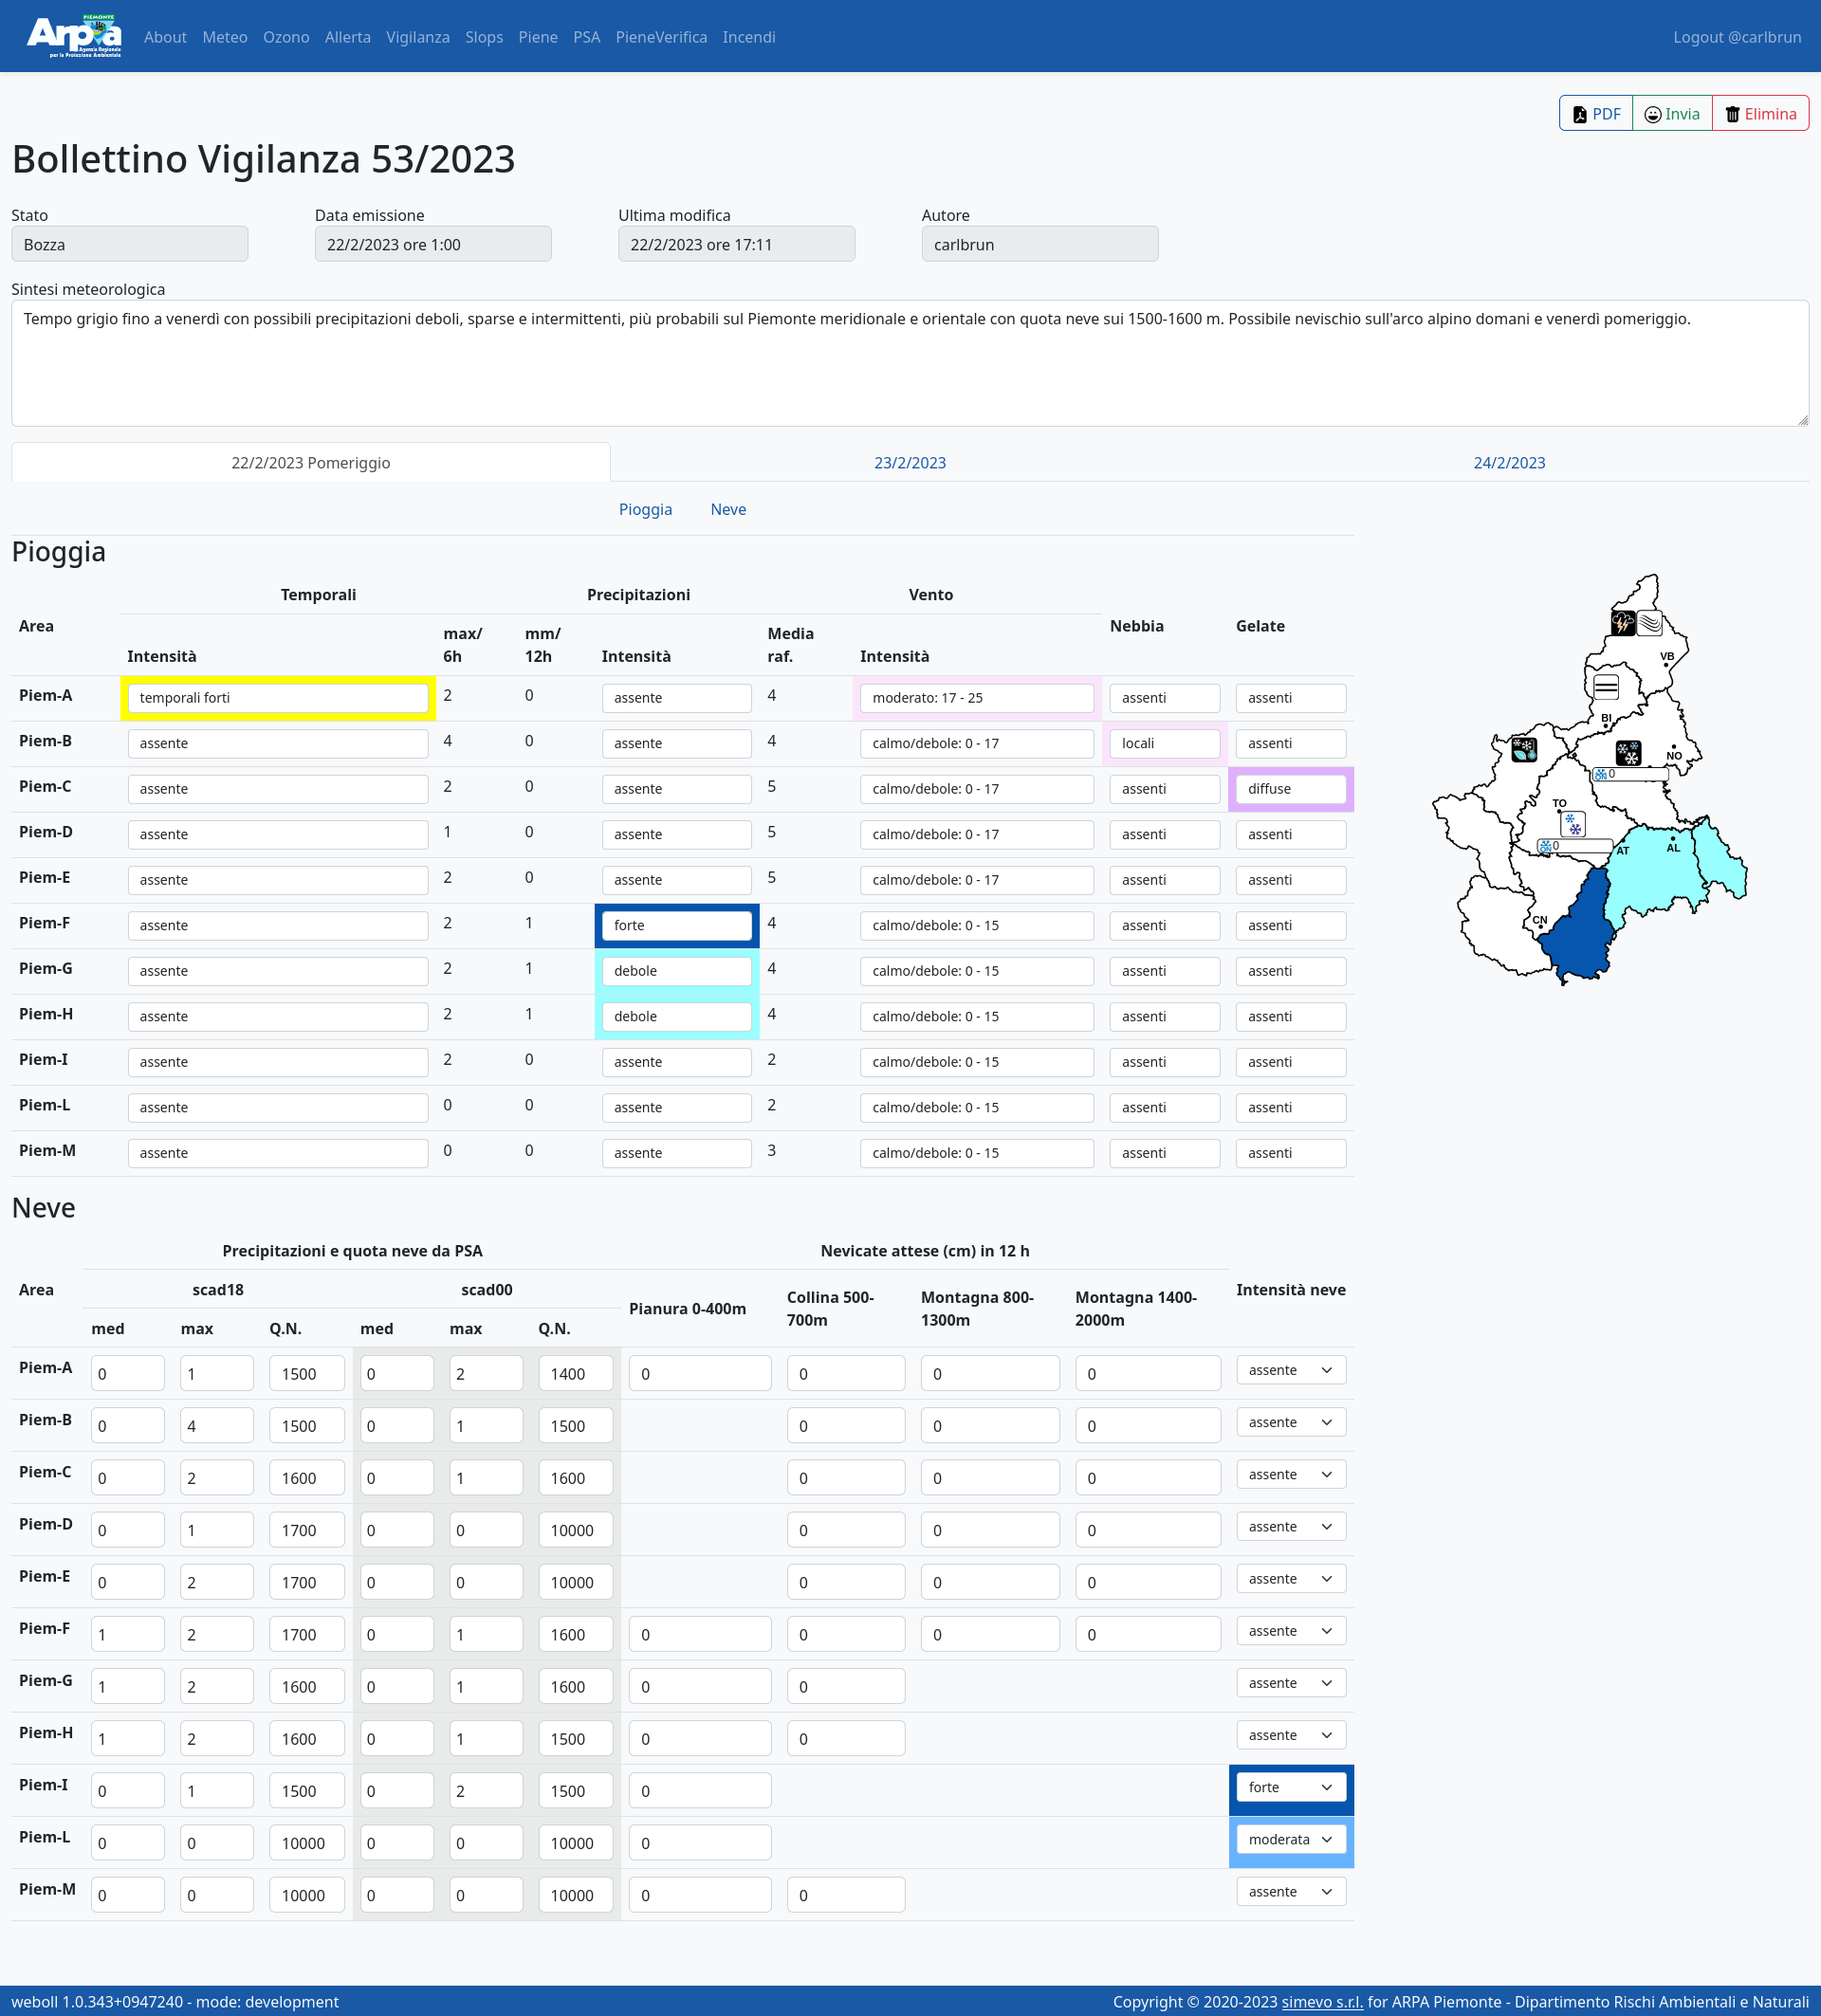Expand Piem-A snow intensity dropdown

click(1290, 1370)
